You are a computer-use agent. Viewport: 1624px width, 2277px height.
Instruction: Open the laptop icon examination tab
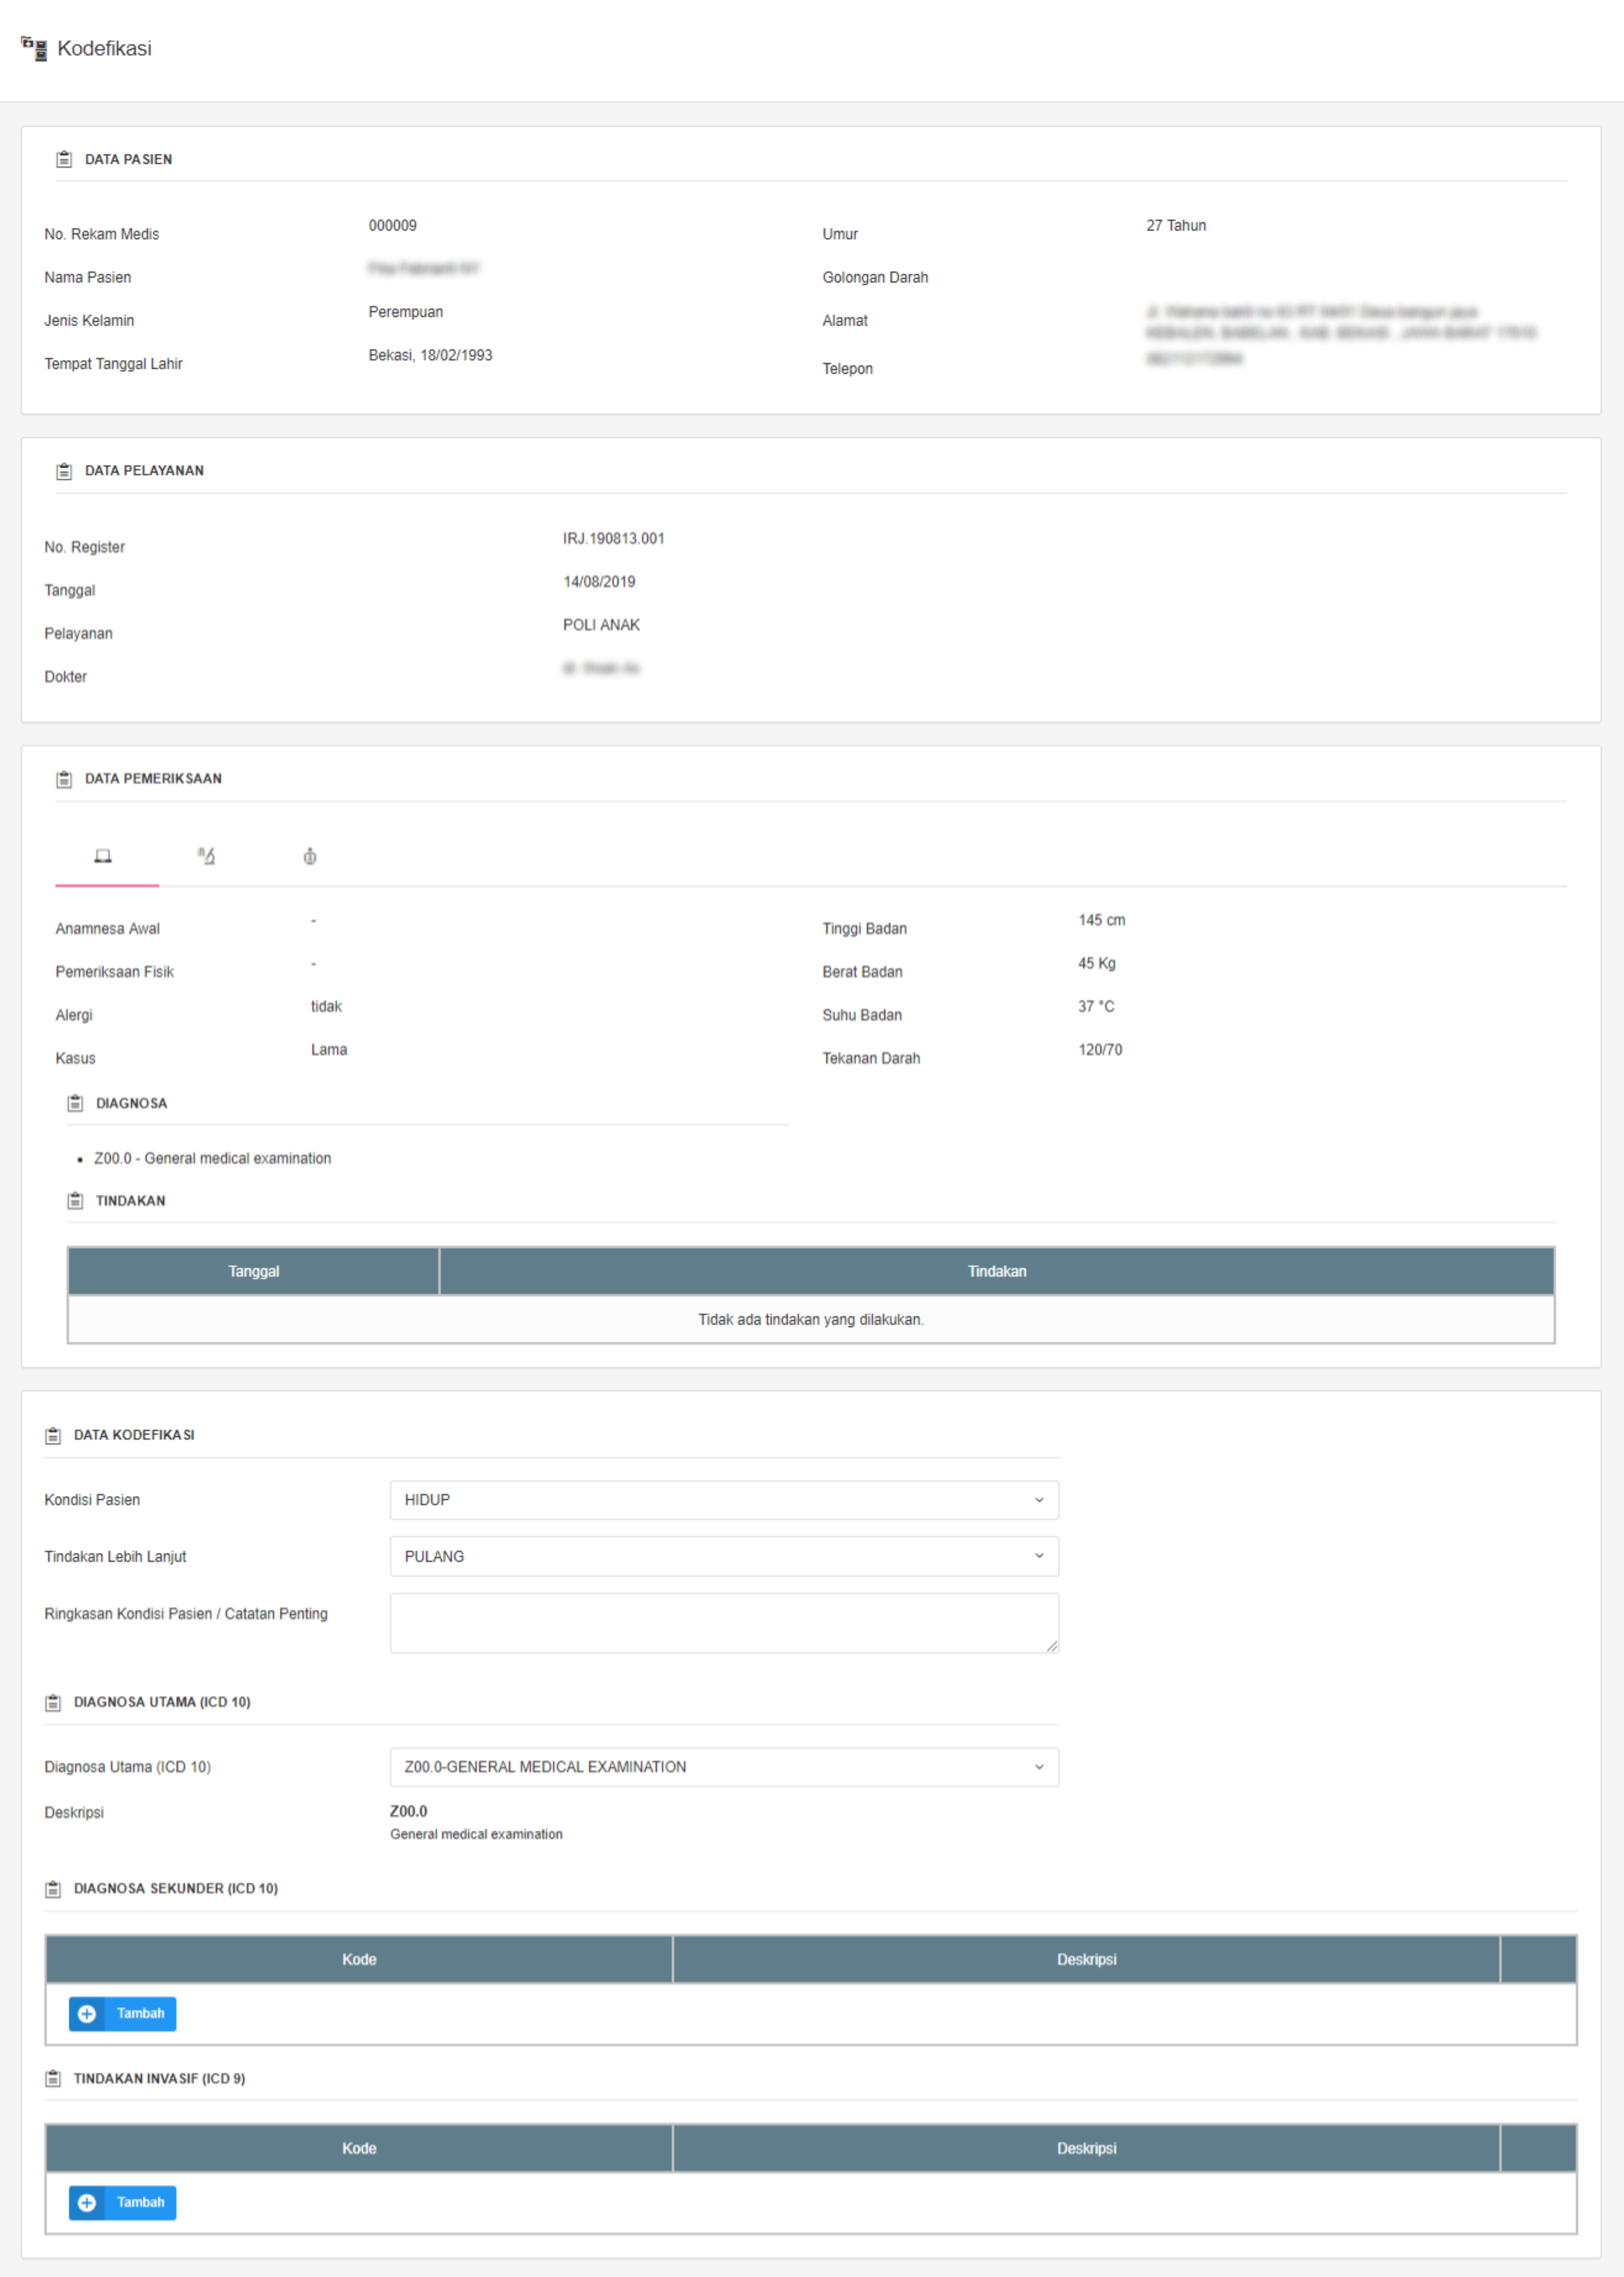coord(103,856)
